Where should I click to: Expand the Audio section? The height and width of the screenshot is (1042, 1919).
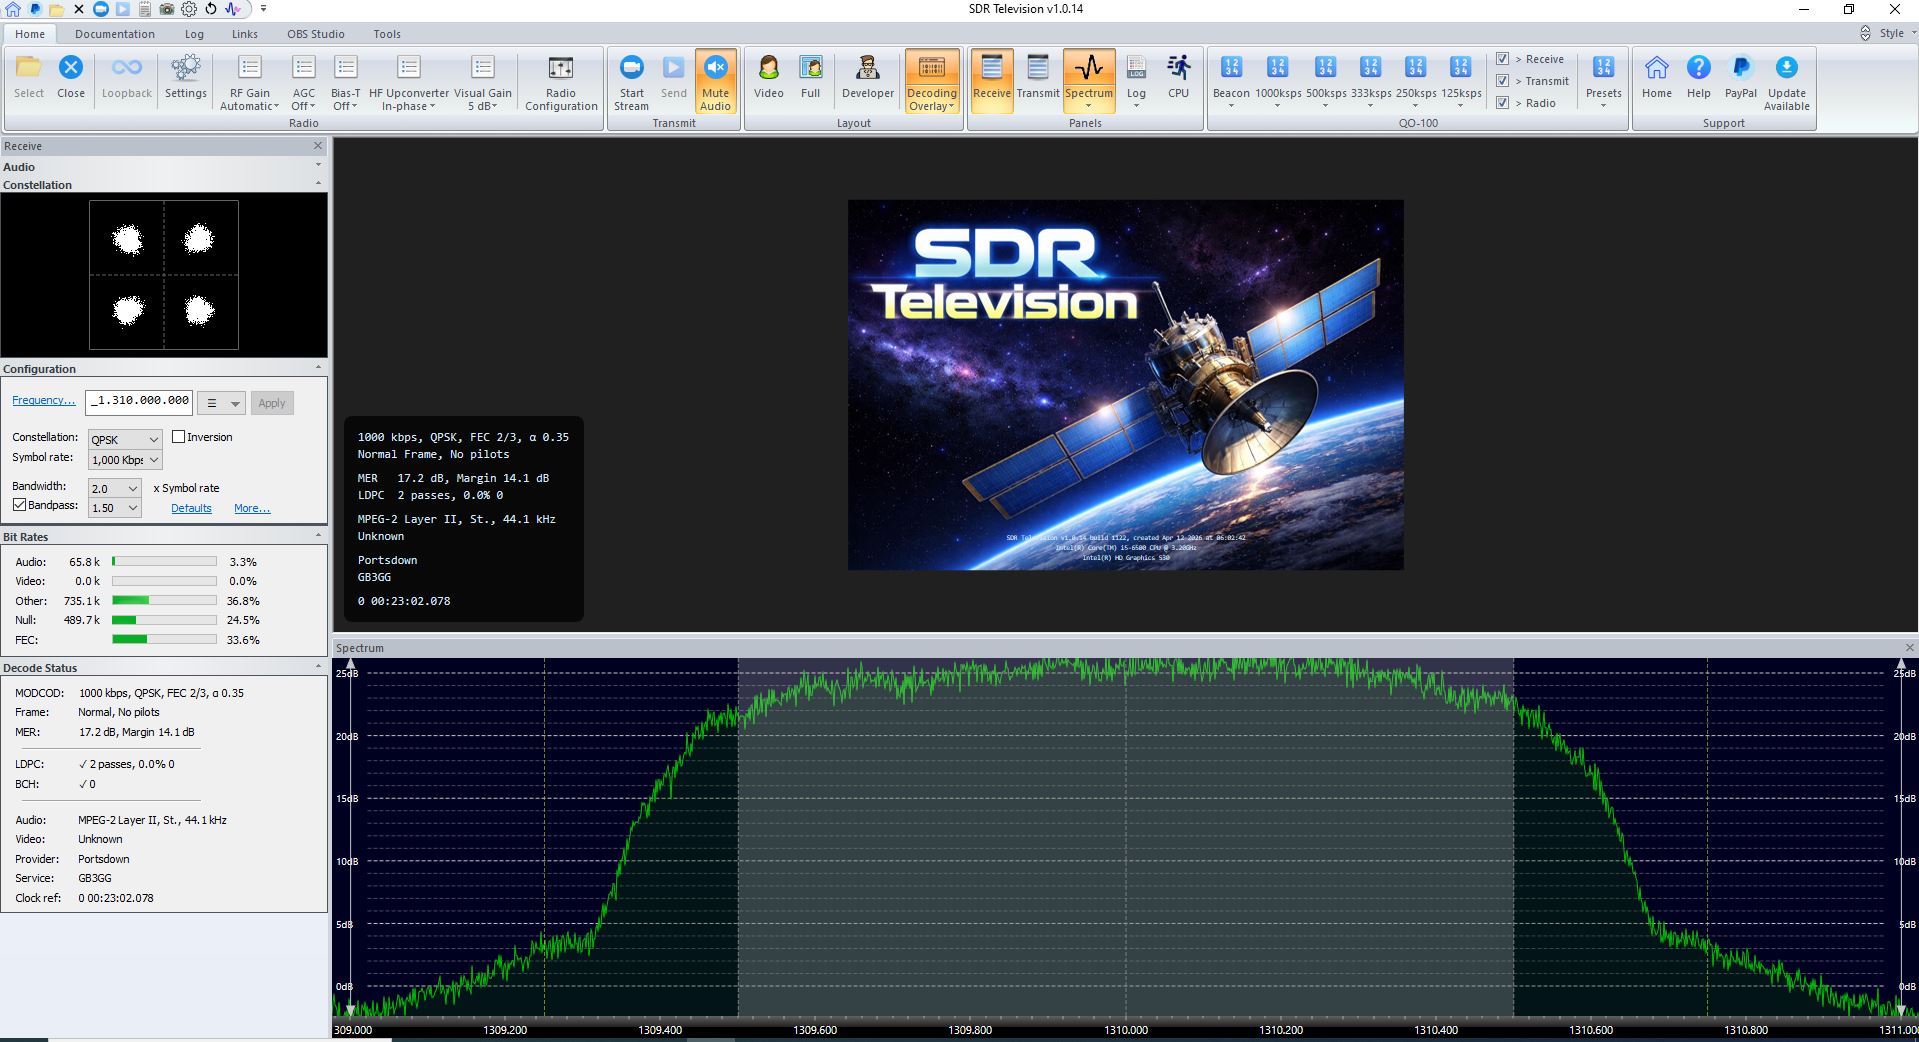pos(319,166)
